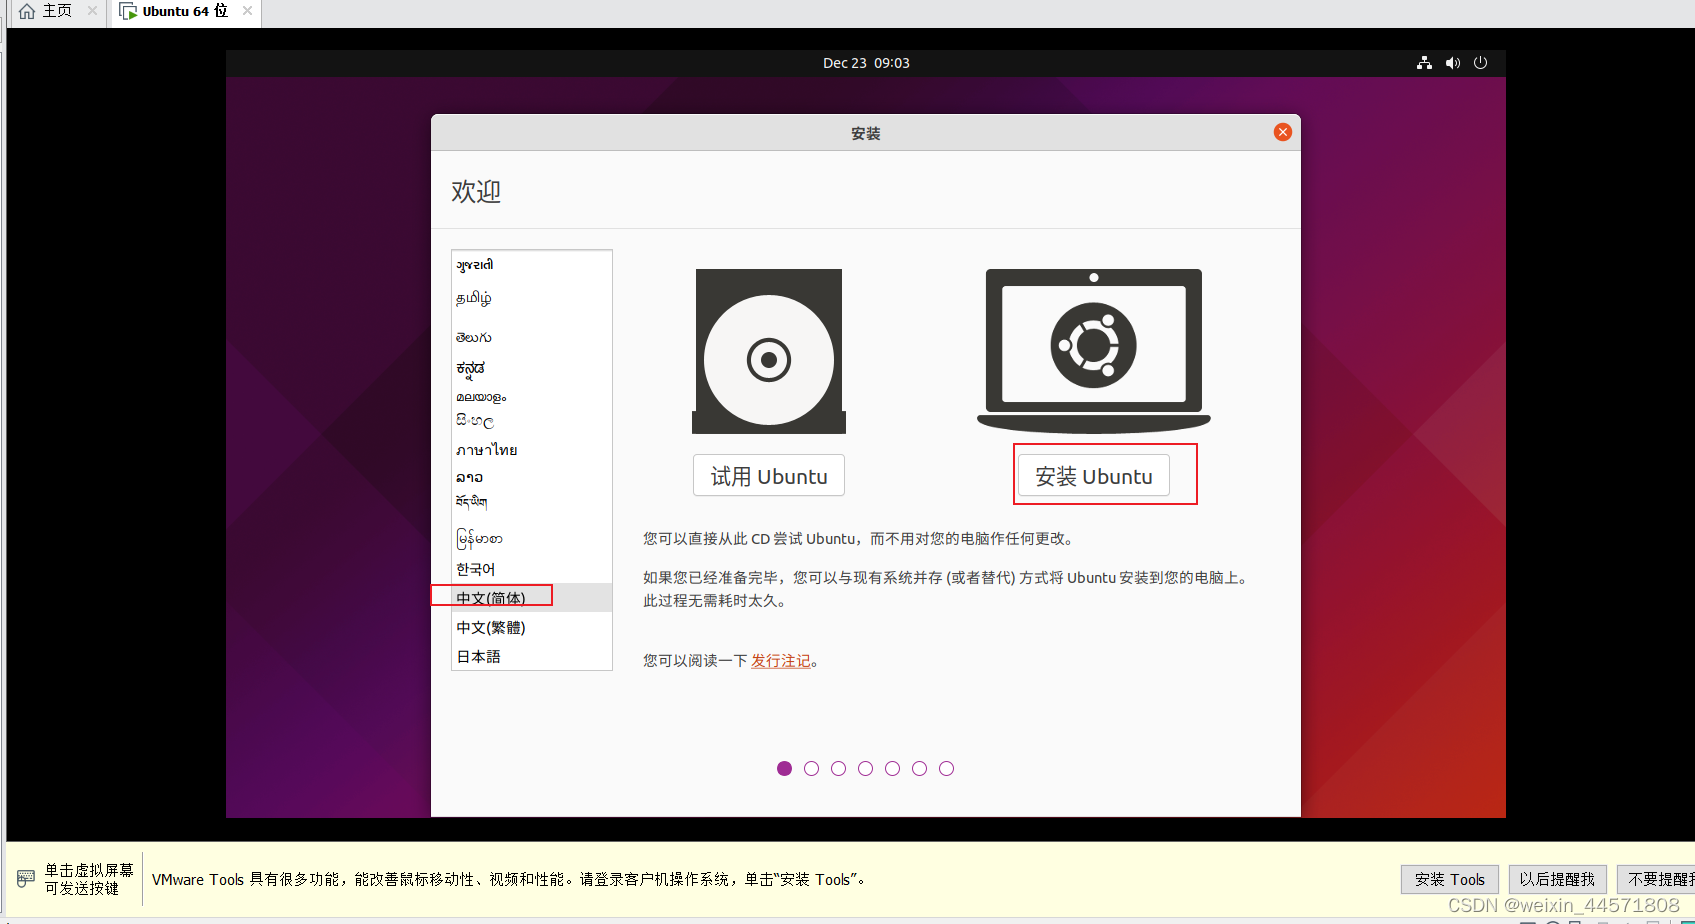Click the CD disc image for trying Ubuntu
This screenshot has height=924, width=1695.
pos(769,351)
